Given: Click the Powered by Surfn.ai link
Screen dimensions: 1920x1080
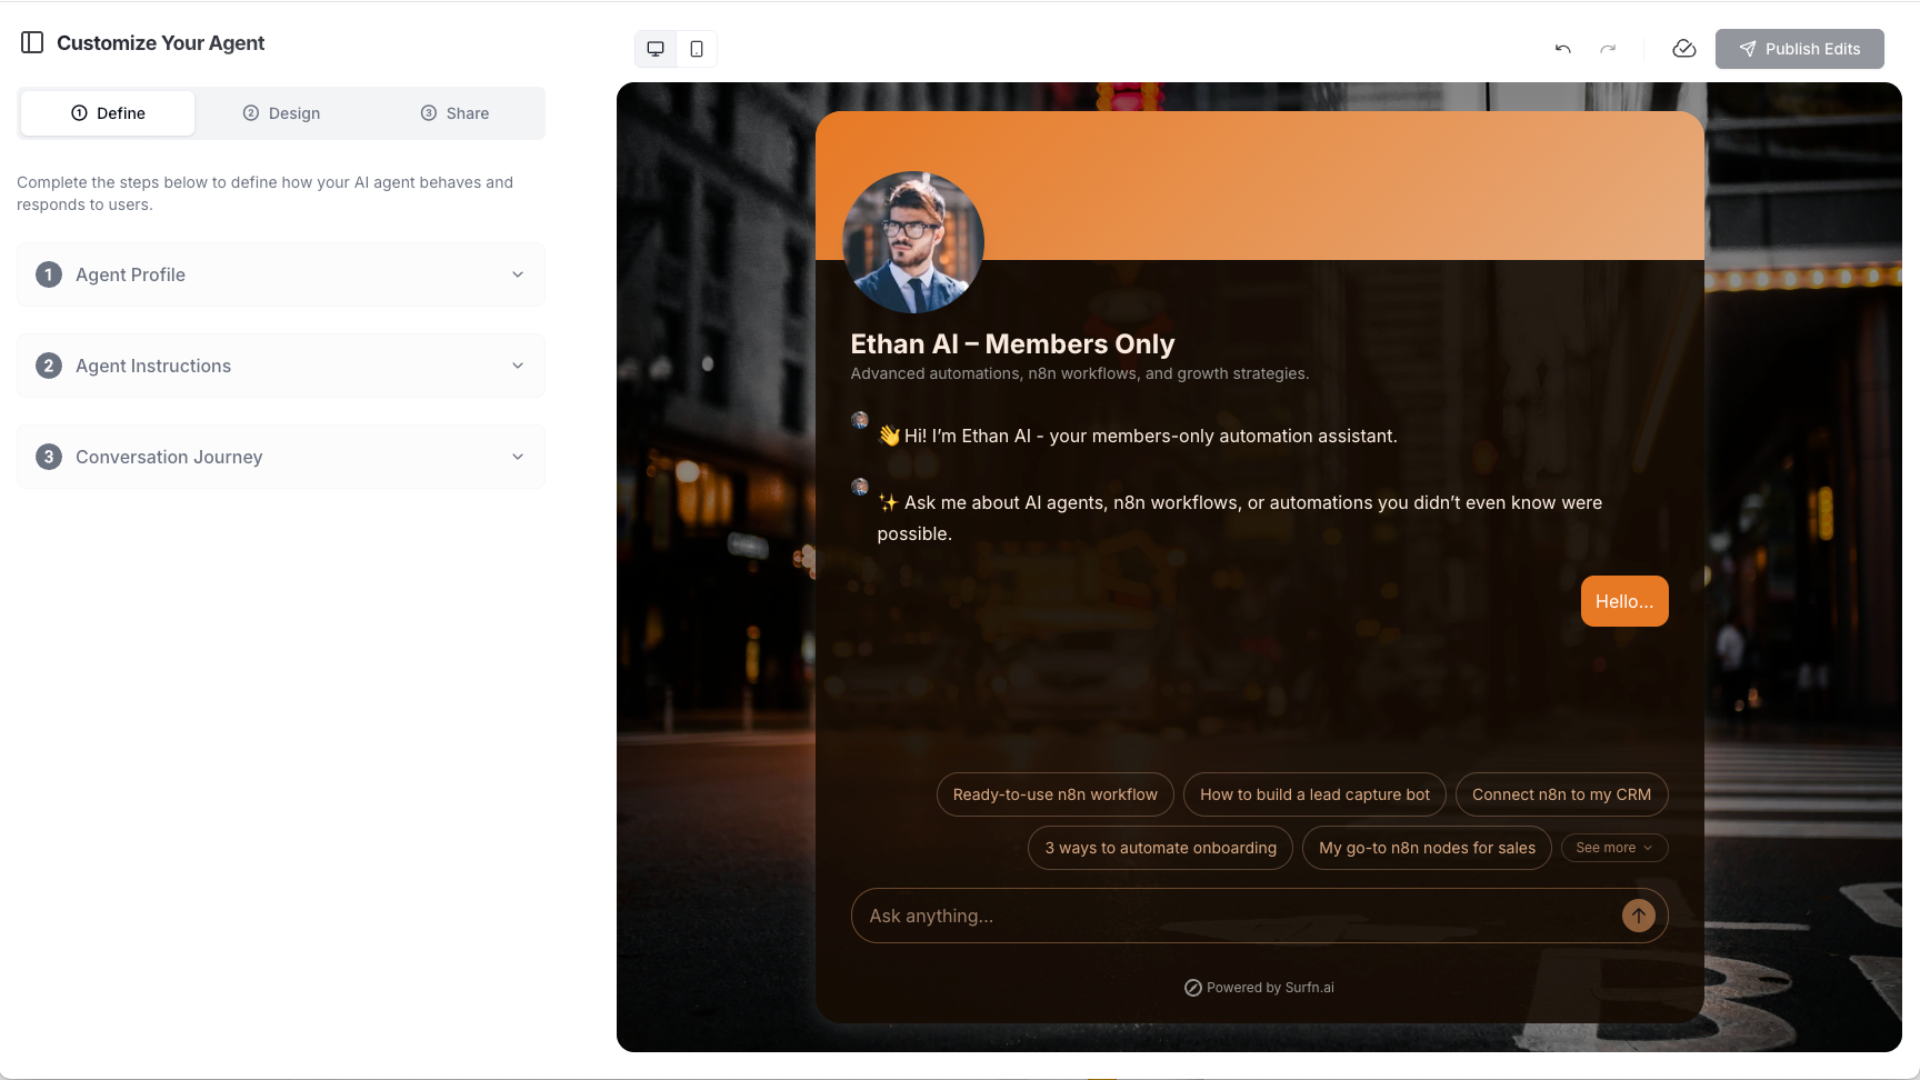Looking at the screenshot, I should tap(1259, 987).
